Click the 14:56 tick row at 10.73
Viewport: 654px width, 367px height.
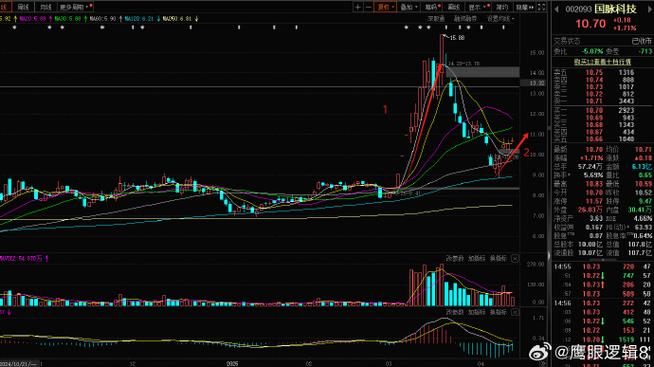(x=602, y=303)
